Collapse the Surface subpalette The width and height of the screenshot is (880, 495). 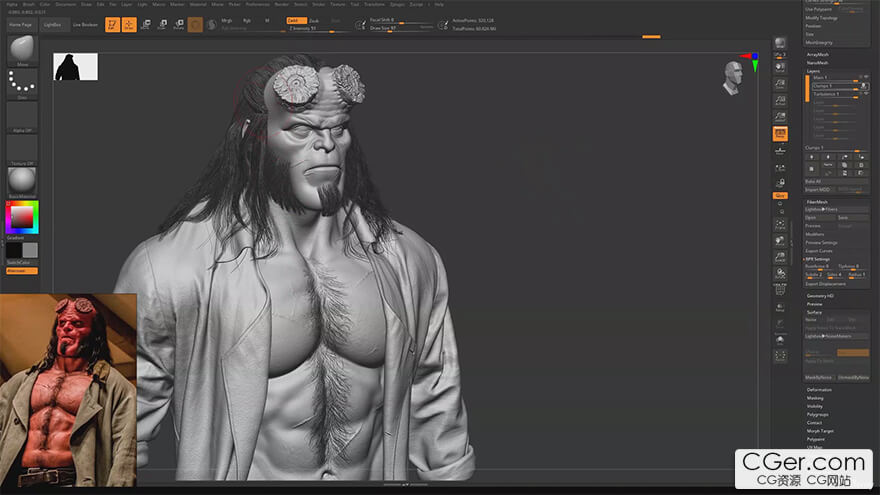814,312
